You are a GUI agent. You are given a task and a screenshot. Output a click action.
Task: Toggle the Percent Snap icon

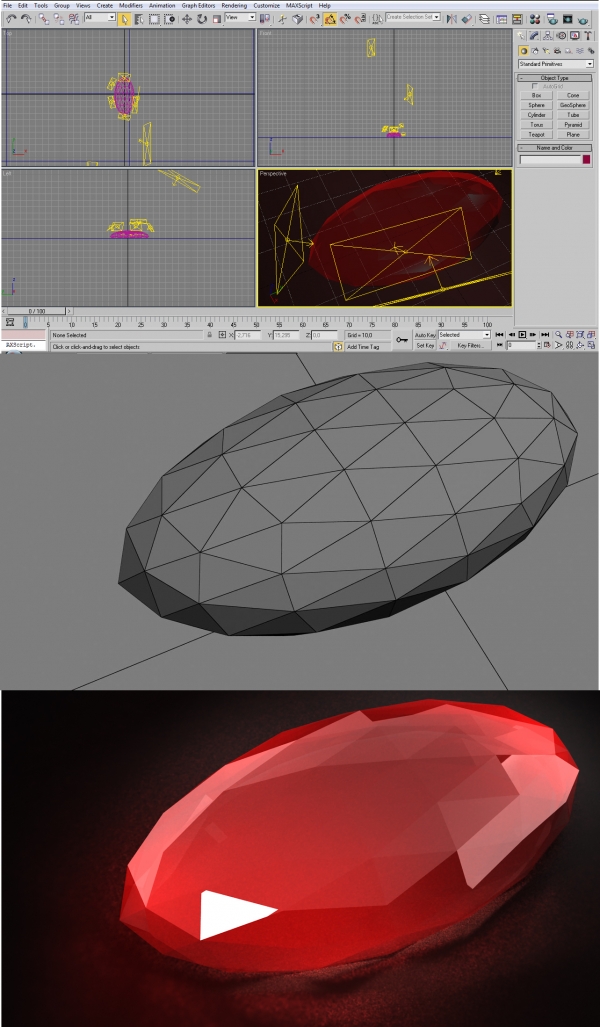[345, 20]
